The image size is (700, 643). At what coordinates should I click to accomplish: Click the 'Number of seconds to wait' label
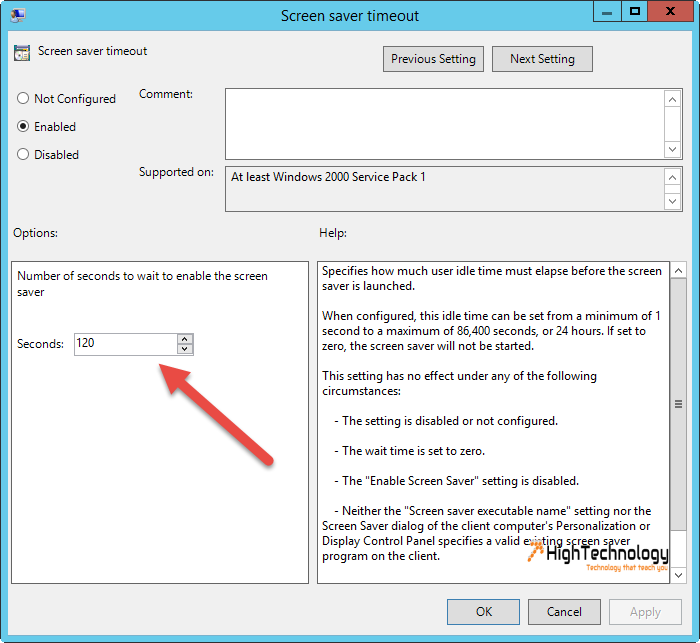click(142, 284)
